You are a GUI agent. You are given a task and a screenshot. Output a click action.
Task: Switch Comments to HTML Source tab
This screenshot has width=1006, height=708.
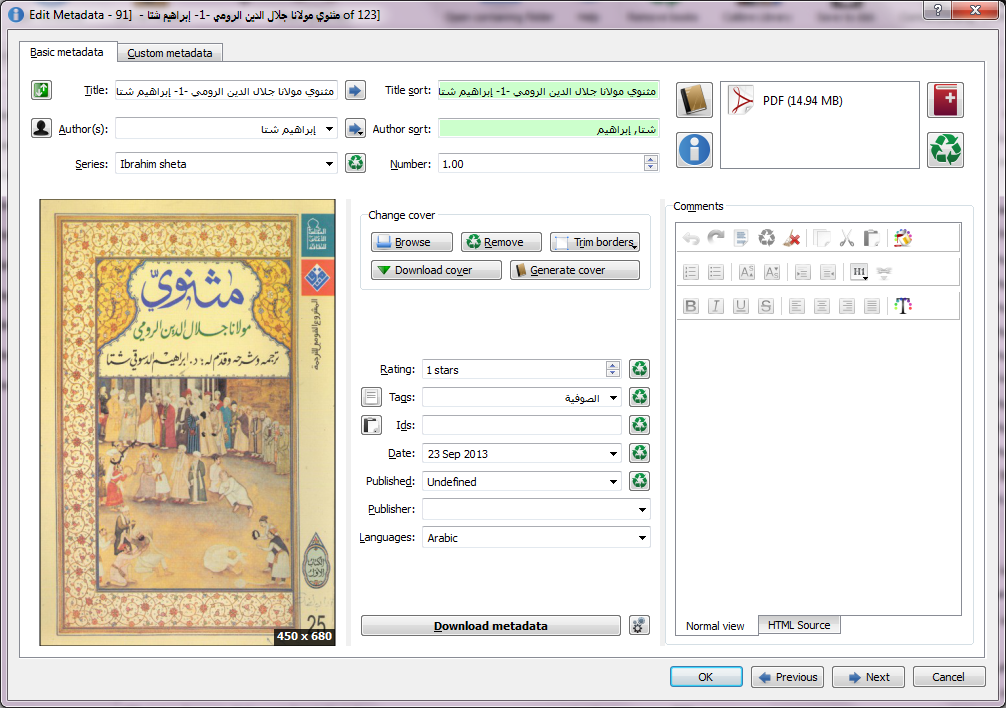point(799,625)
